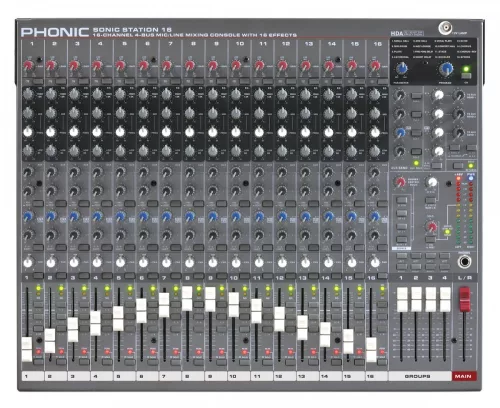Push the top button in the source selector column
Screen dimensions: 500x408
402,200
